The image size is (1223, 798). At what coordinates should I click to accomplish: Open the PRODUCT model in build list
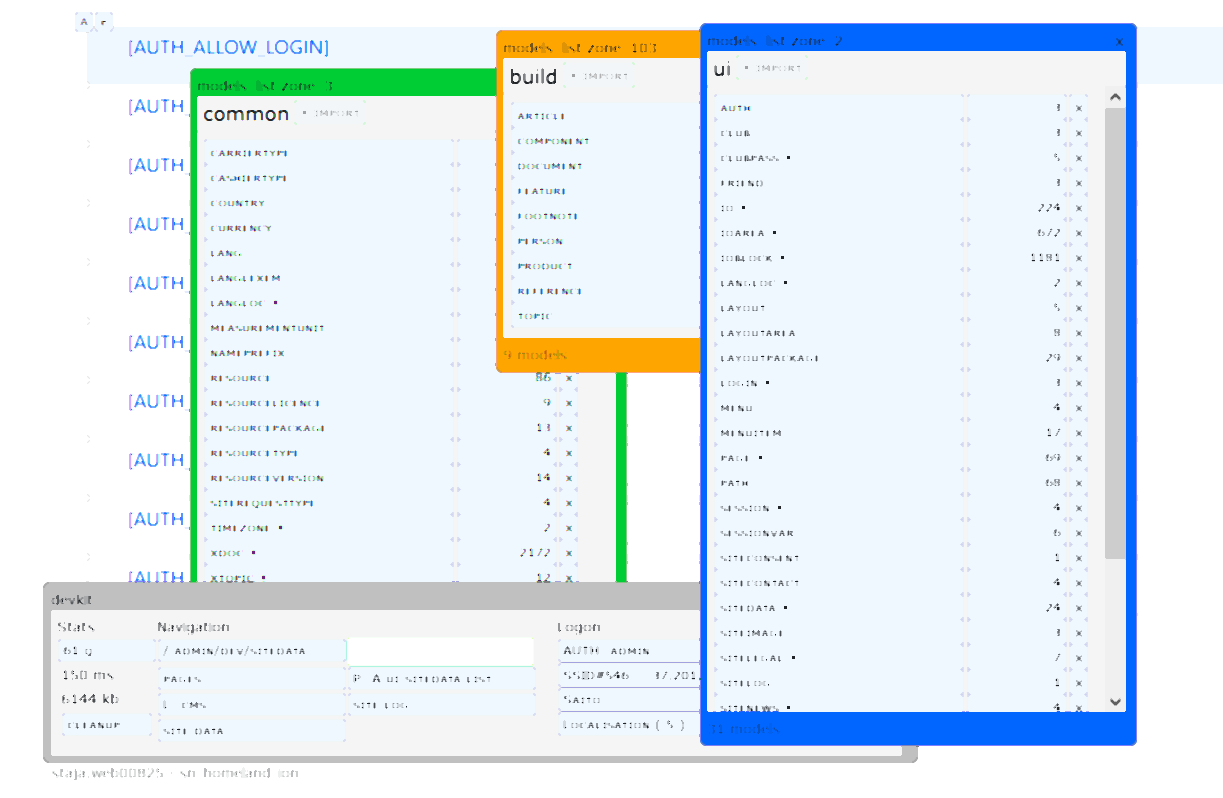click(545, 266)
